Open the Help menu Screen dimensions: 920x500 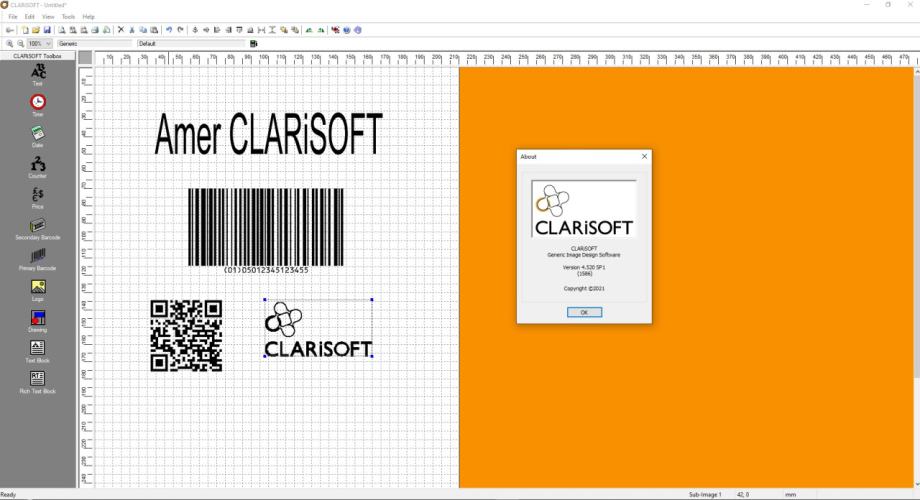pyautogui.click(x=89, y=17)
